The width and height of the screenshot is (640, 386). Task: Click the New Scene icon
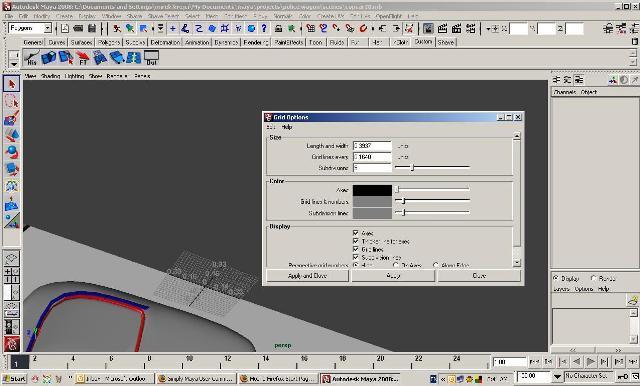(65, 28)
